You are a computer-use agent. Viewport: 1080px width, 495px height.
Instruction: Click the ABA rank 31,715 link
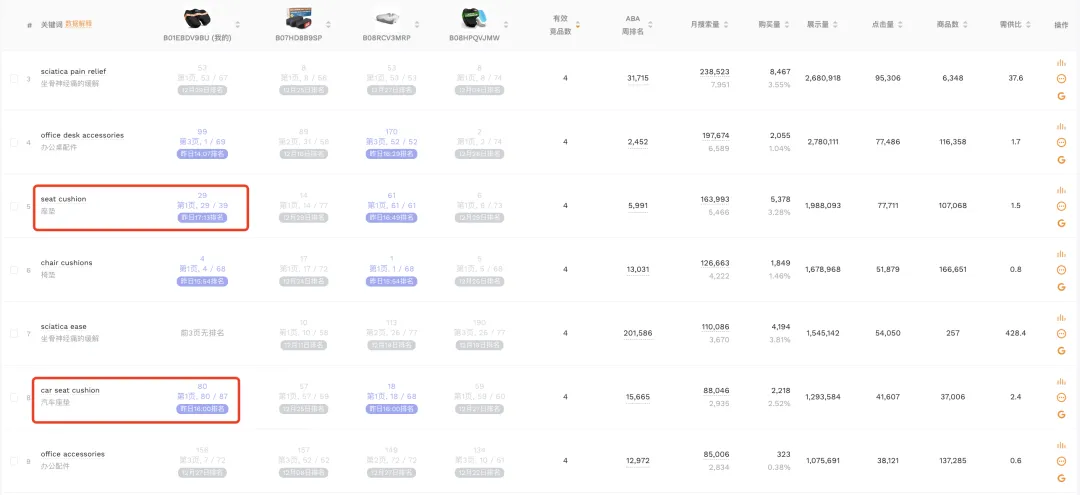coord(638,78)
